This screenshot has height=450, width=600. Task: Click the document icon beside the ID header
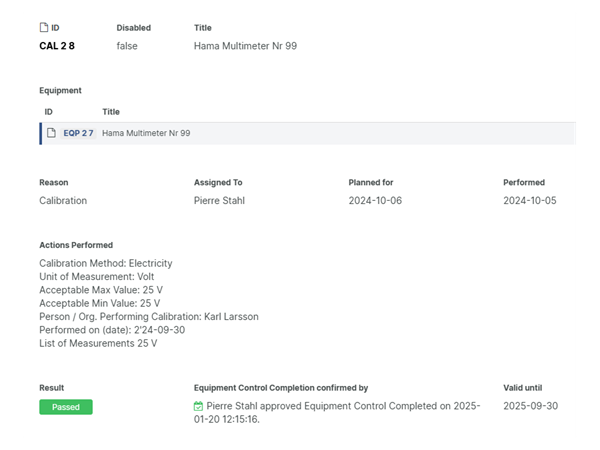click(x=44, y=28)
